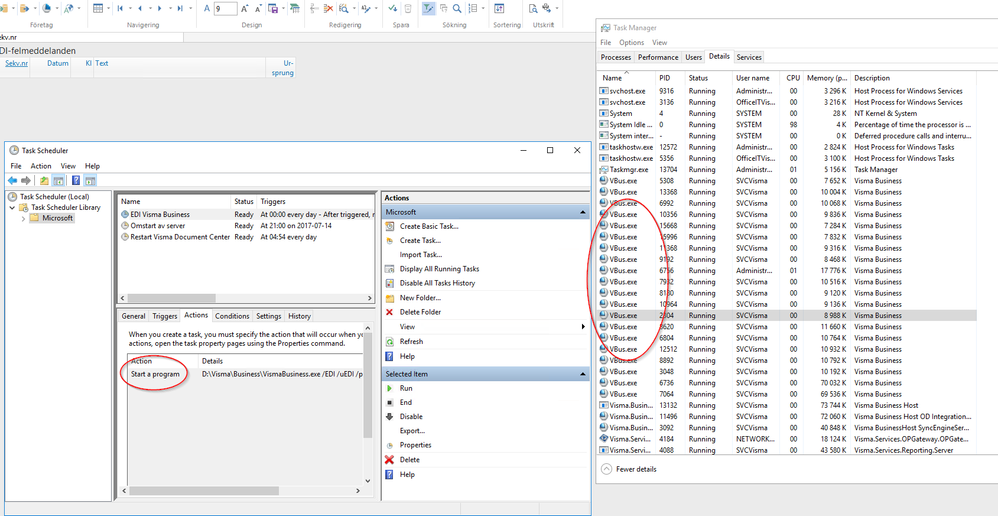
Task: Toggle the Action pane toolbar icon
Action: tap(90, 181)
